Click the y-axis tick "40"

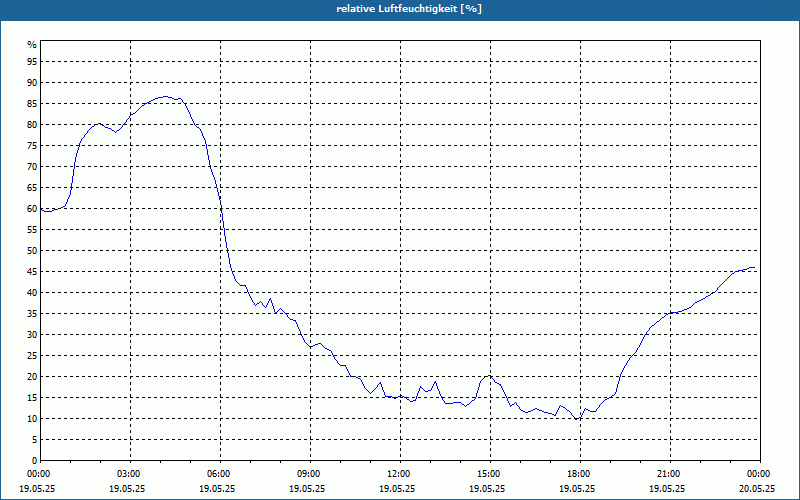pos(32,293)
